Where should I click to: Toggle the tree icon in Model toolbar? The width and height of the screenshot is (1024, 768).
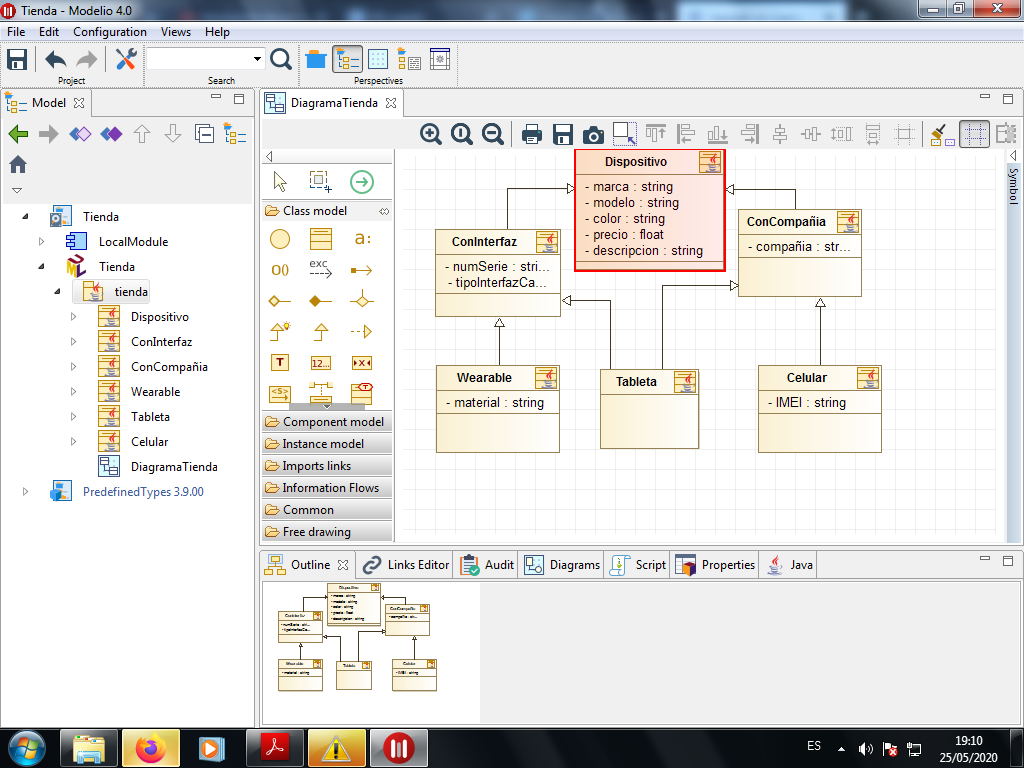click(x=235, y=134)
